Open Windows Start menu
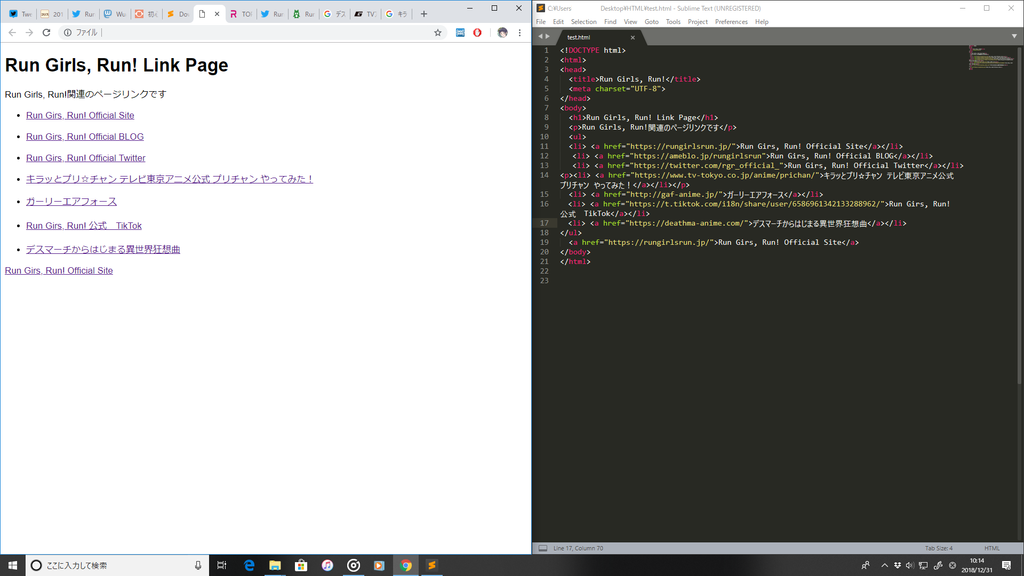 [12, 566]
